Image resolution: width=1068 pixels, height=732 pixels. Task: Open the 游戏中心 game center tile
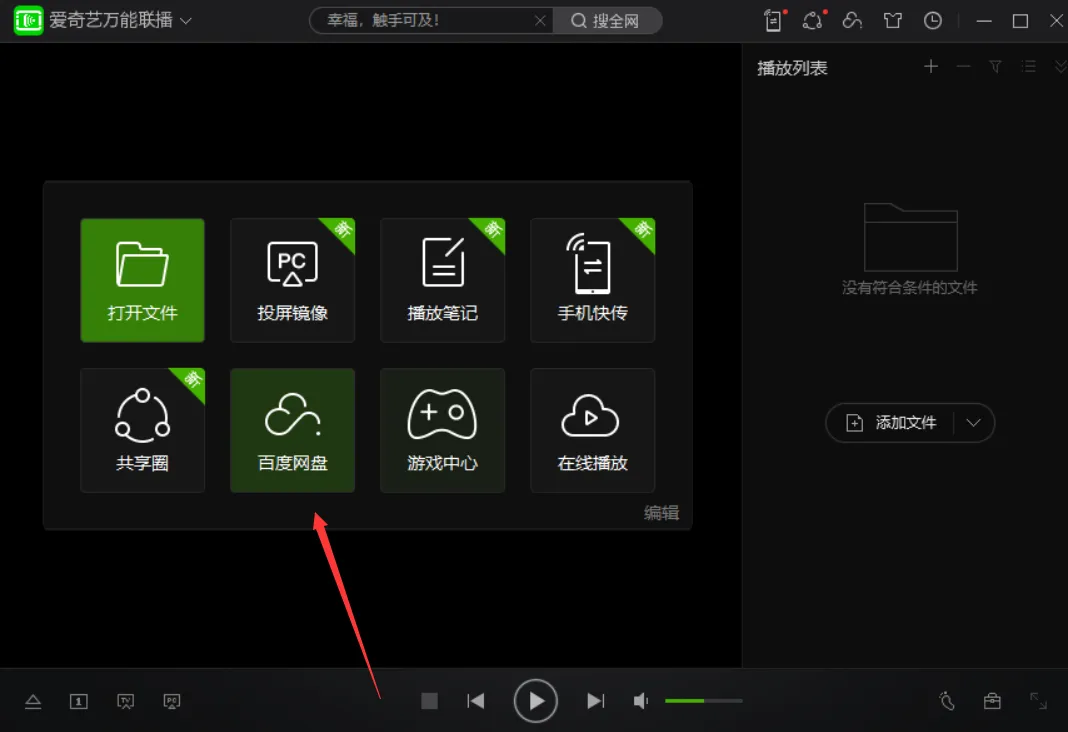click(x=442, y=430)
